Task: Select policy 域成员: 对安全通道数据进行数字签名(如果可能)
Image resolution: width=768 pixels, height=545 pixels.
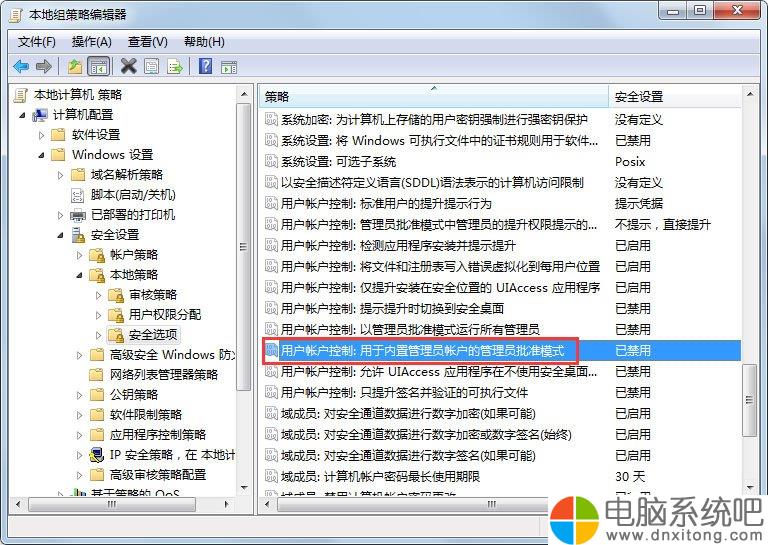Action: tap(408, 456)
